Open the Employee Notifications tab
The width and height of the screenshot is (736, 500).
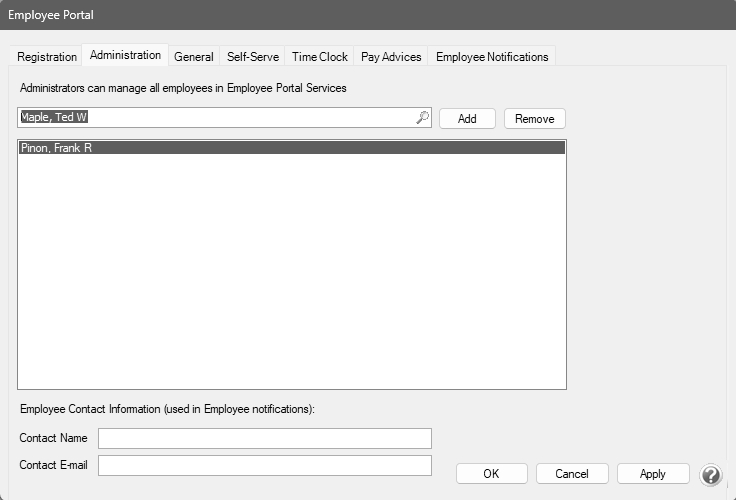pos(492,57)
